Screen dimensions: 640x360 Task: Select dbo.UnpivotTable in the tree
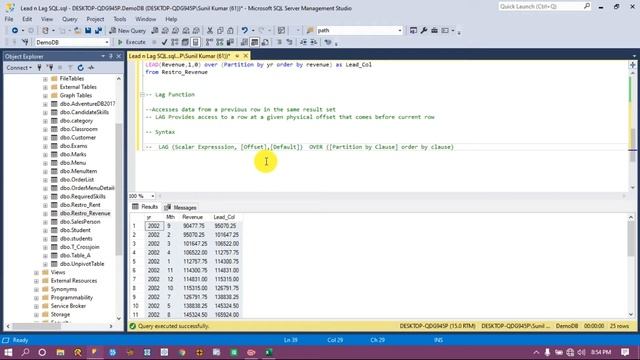tap(82, 264)
